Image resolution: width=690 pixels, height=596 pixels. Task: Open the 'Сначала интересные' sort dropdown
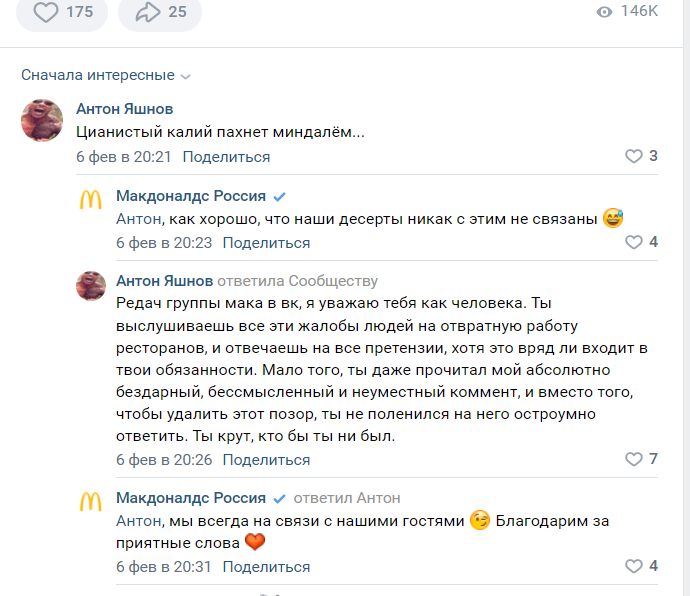(105, 75)
